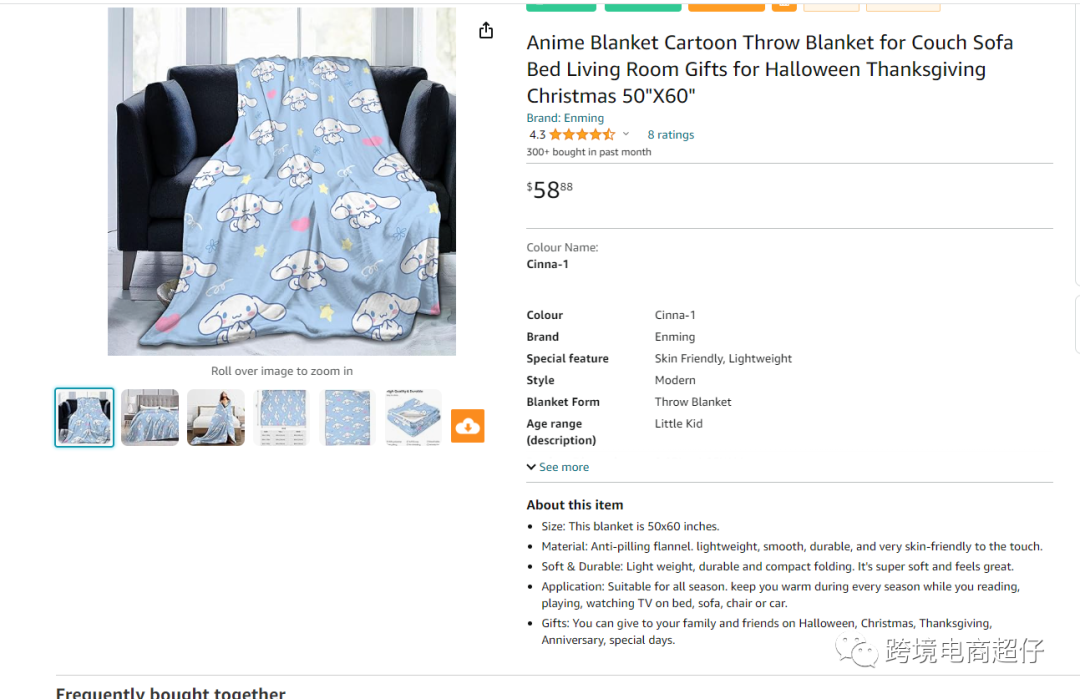Screen dimensions: 1080x699
Task: Click the main Cinnamoroll blanket product image
Action: pyautogui.click(x=282, y=182)
